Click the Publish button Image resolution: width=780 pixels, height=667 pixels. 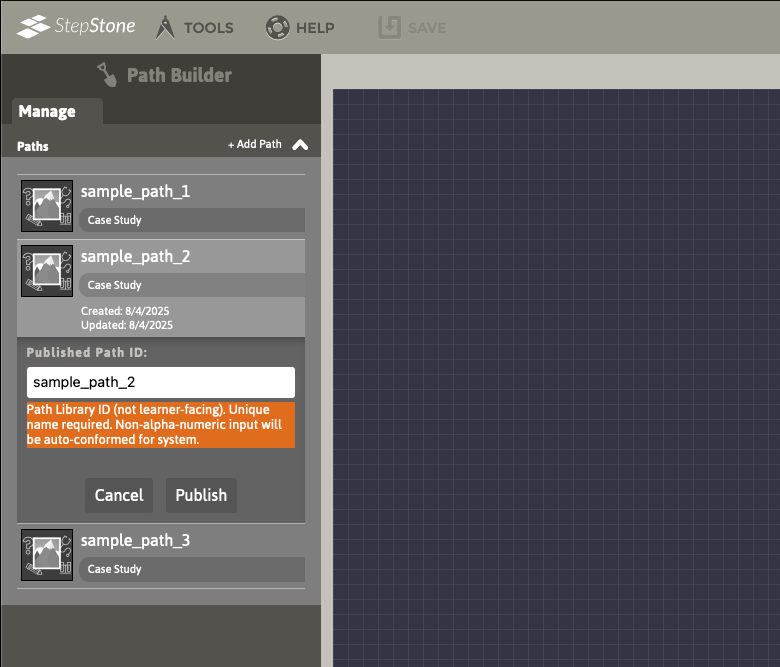[201, 495]
